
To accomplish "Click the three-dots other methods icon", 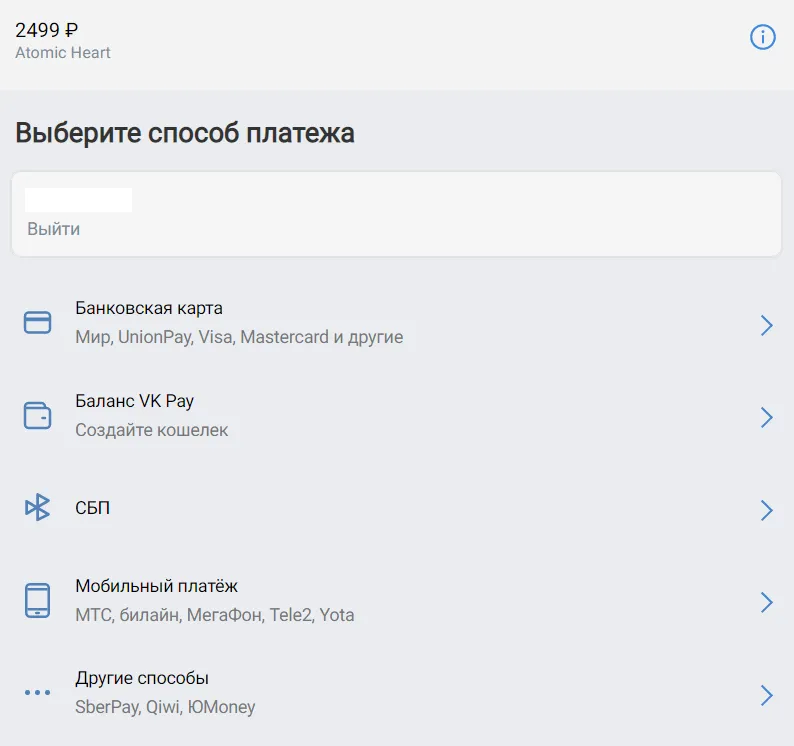I will tap(37, 692).
